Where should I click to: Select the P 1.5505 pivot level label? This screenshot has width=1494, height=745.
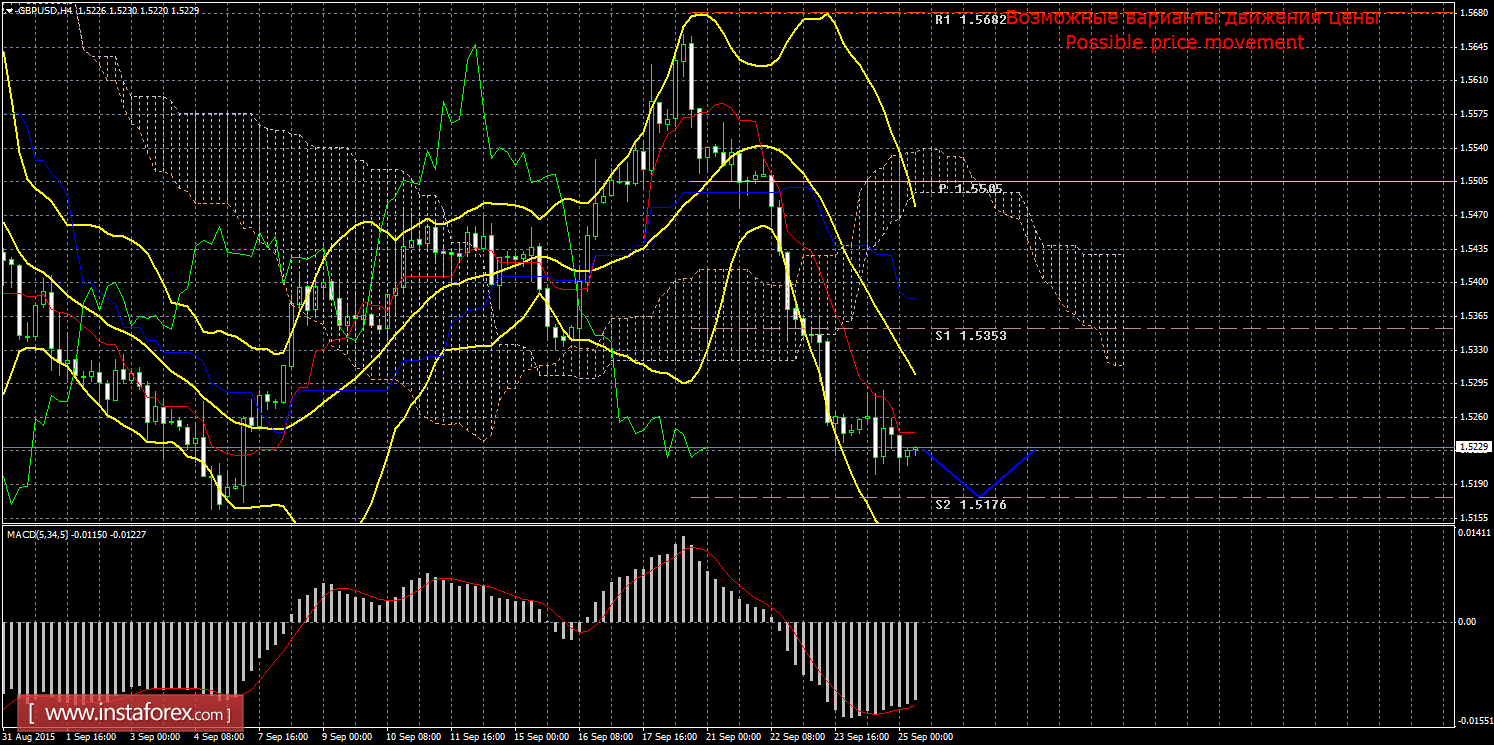[971, 188]
